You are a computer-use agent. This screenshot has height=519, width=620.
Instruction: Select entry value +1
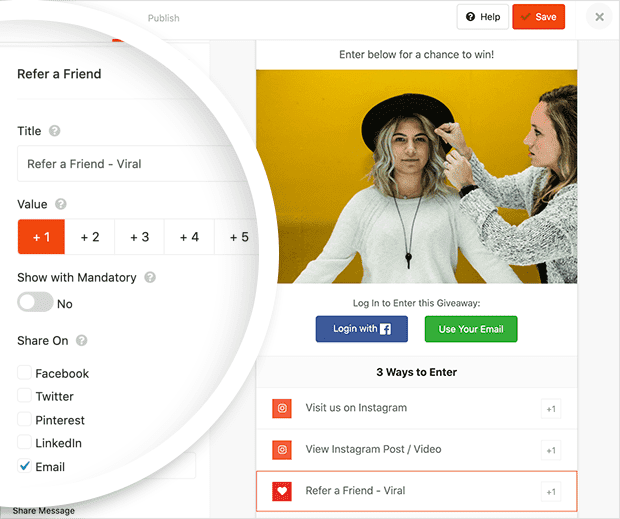coord(41,237)
